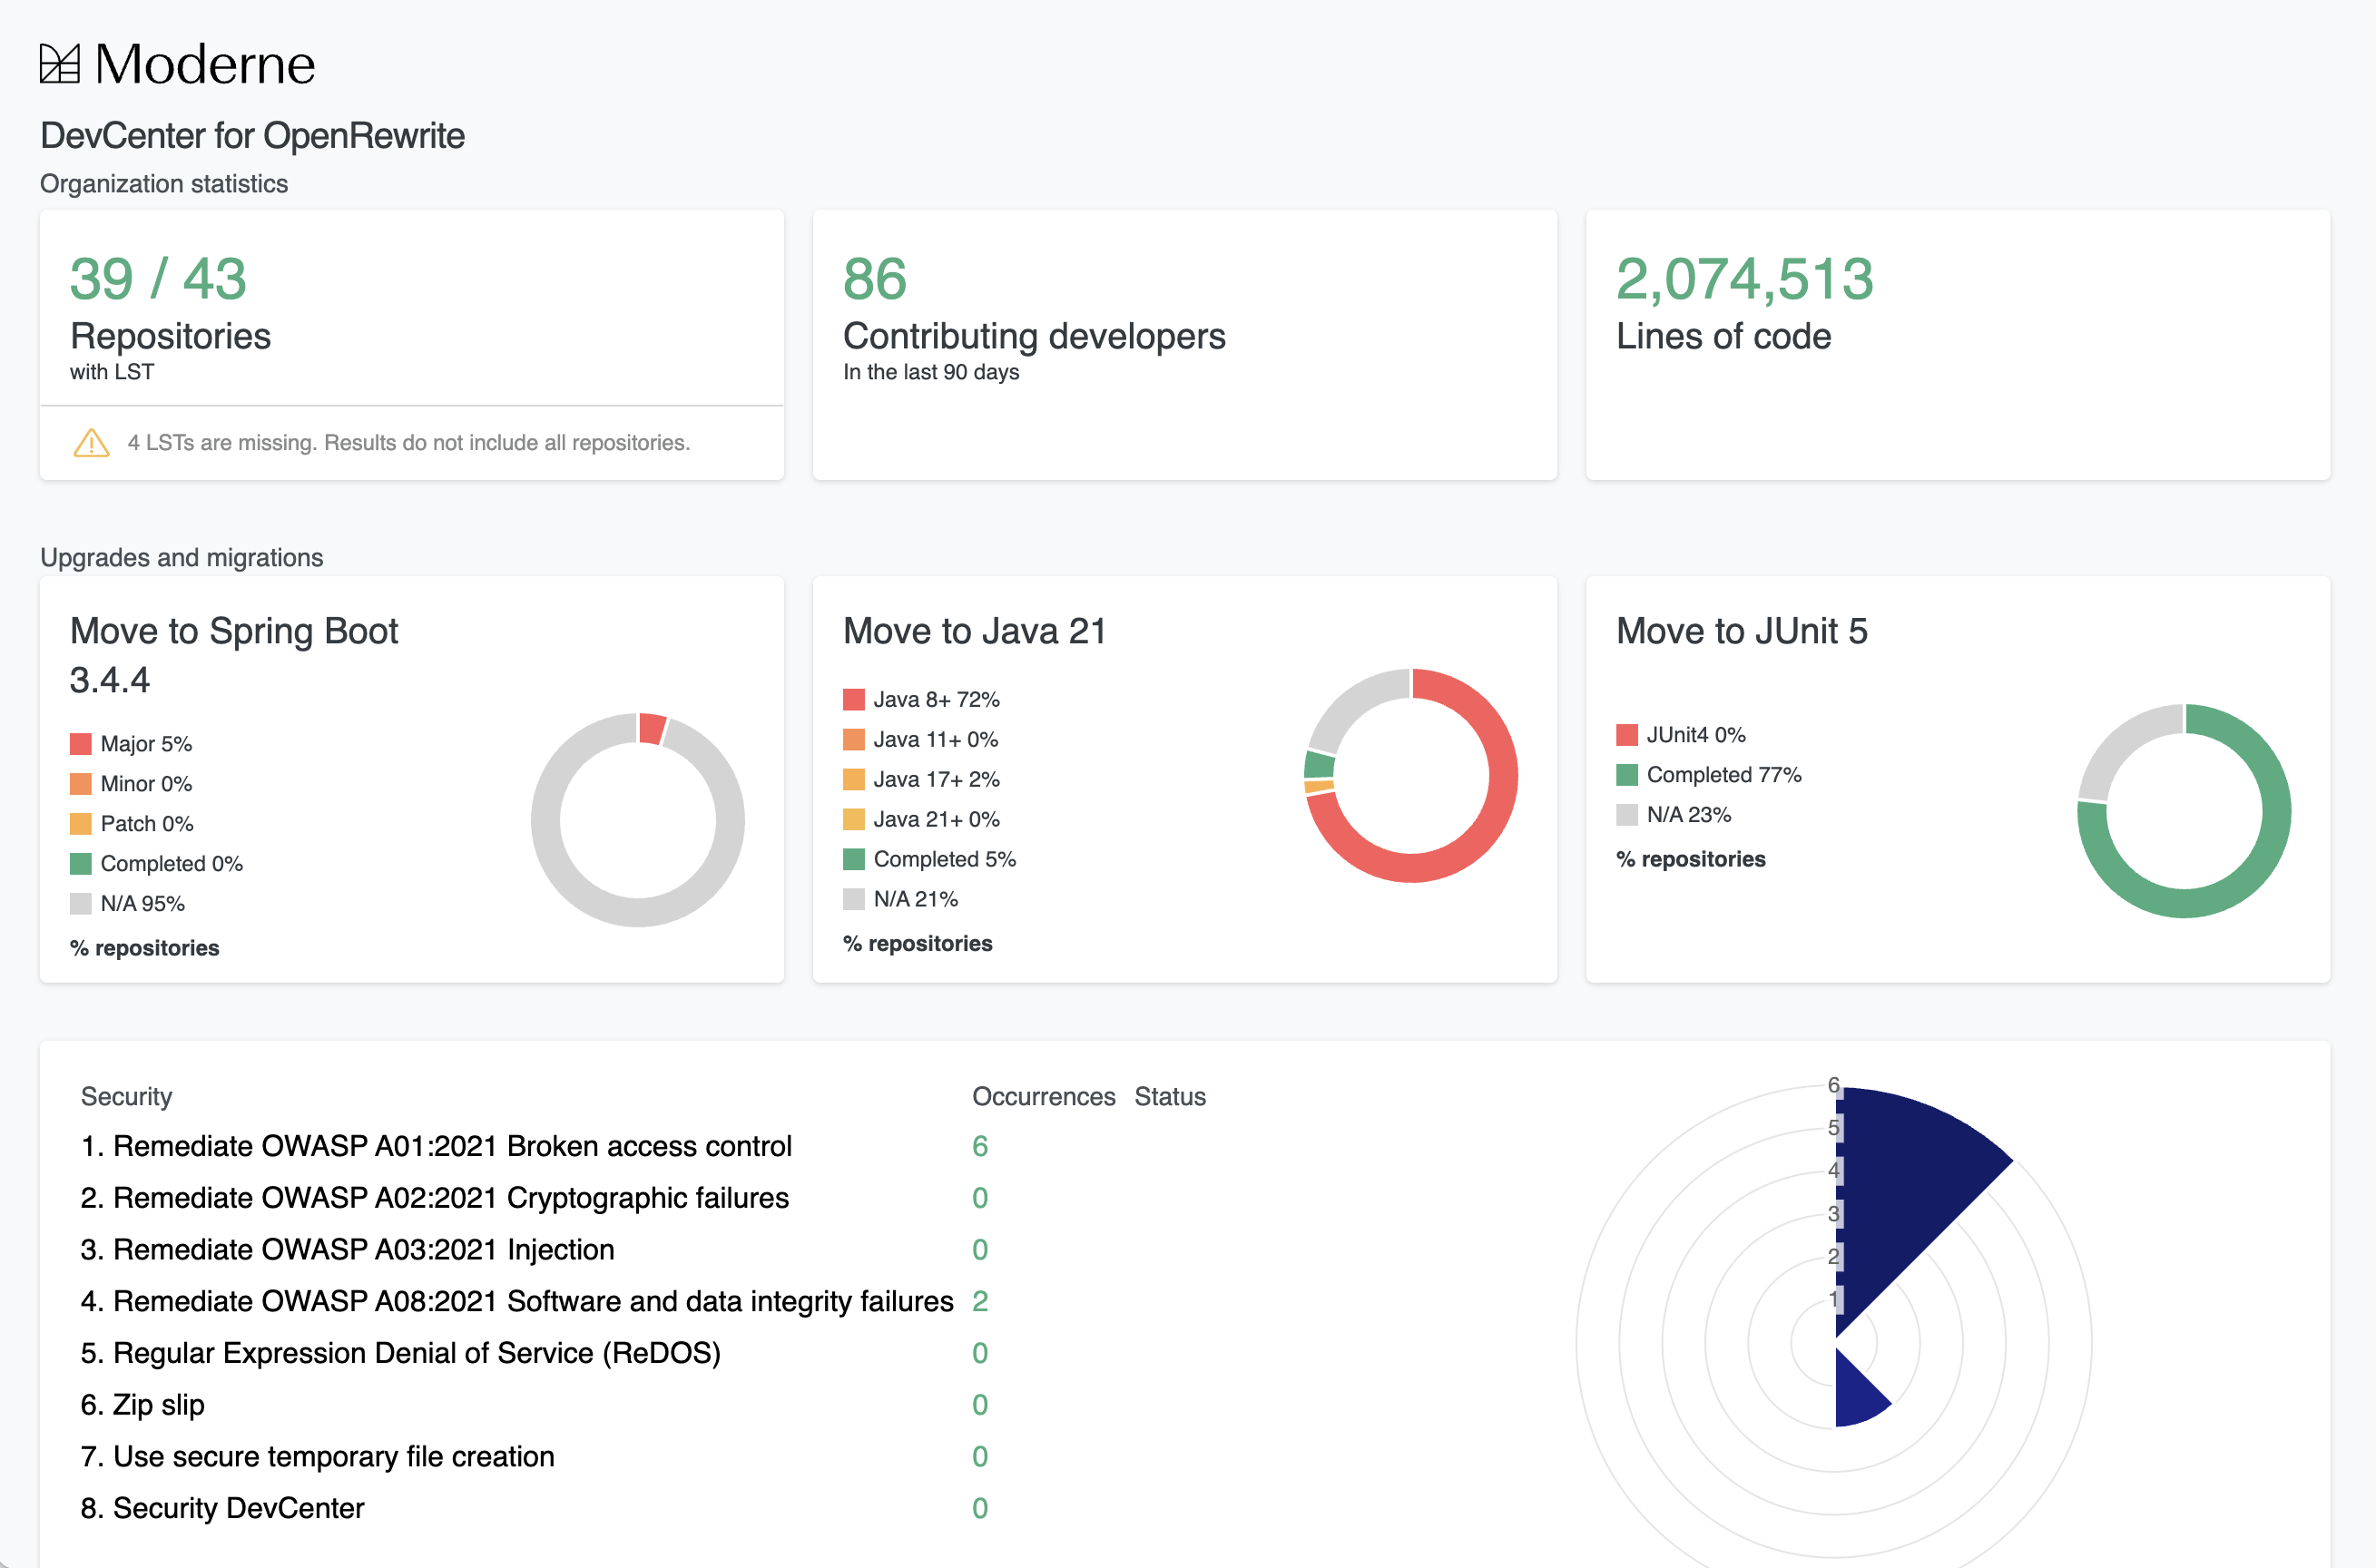Open OWASP A08:2021 Software and data integrity failures
This screenshot has height=1568, width=2376.
pyautogui.click(x=517, y=1301)
